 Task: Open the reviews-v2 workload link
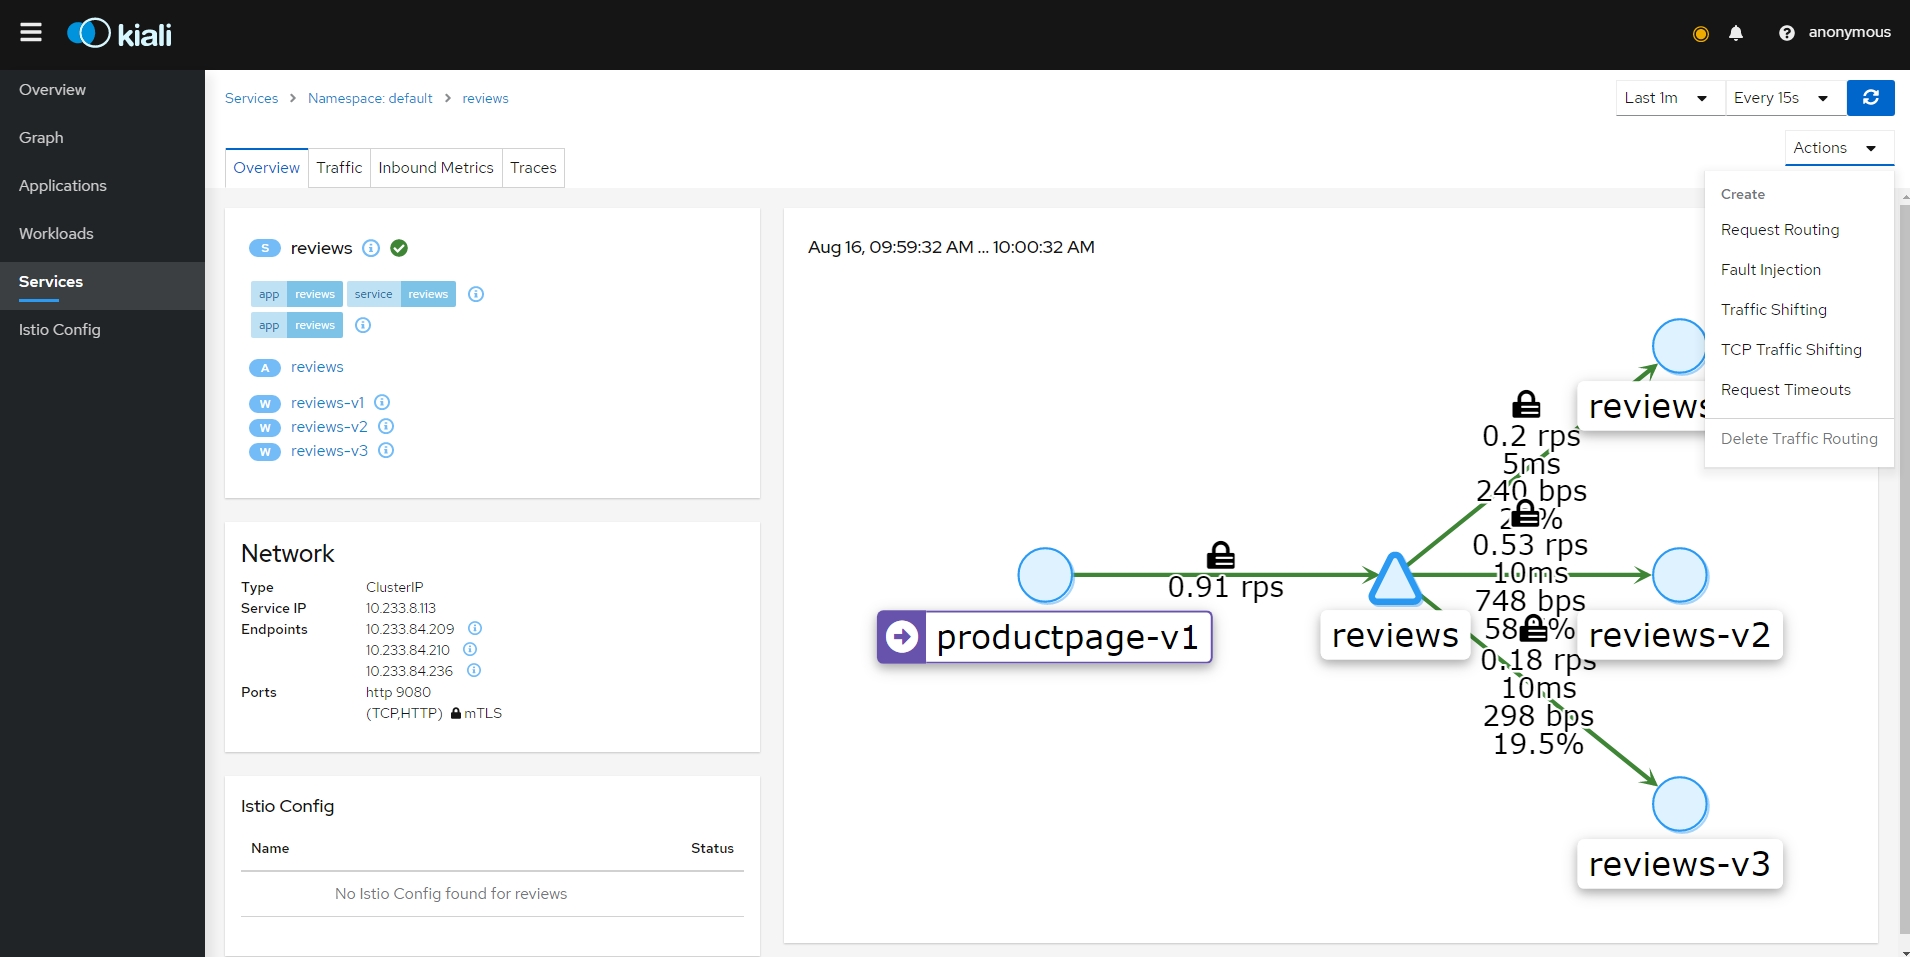point(329,427)
